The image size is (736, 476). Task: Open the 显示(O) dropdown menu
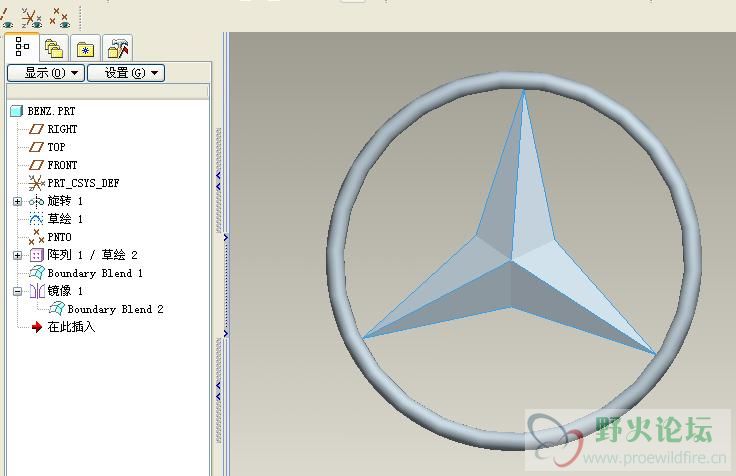[46, 73]
